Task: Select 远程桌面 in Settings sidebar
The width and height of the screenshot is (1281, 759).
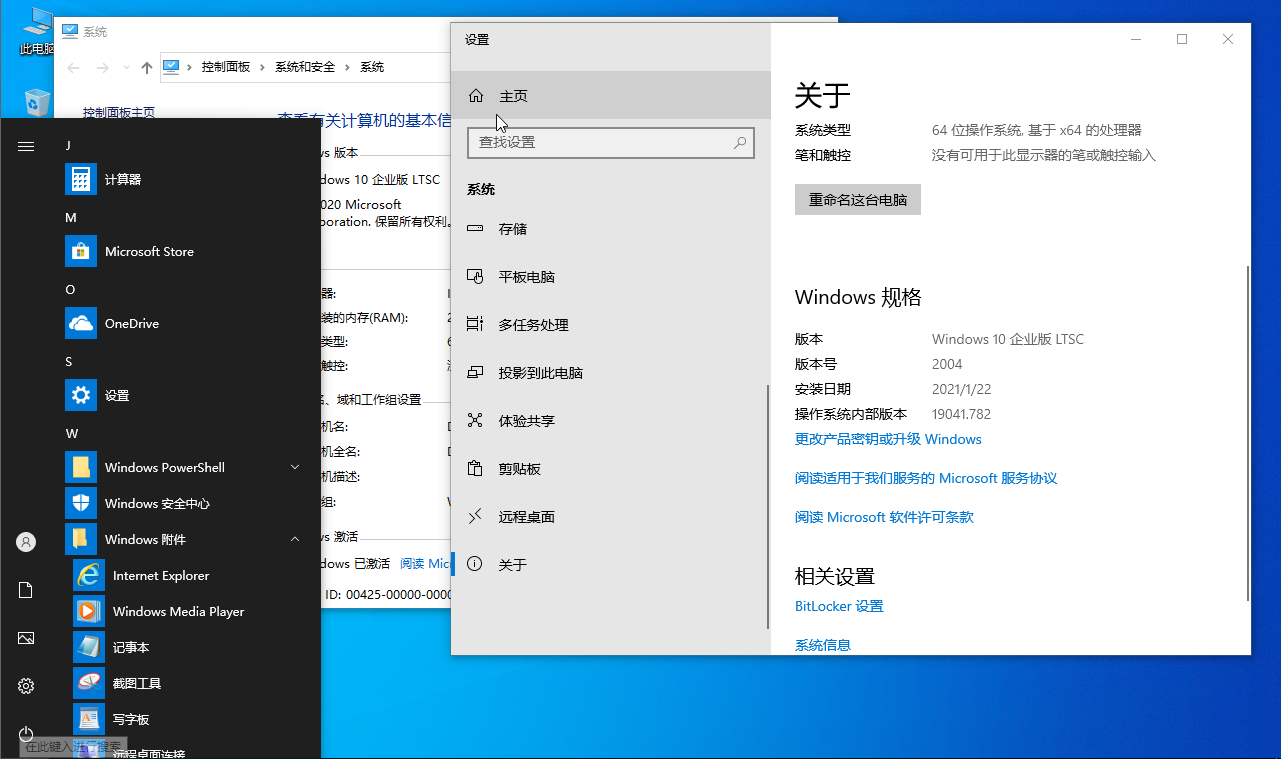Action: (x=611, y=517)
